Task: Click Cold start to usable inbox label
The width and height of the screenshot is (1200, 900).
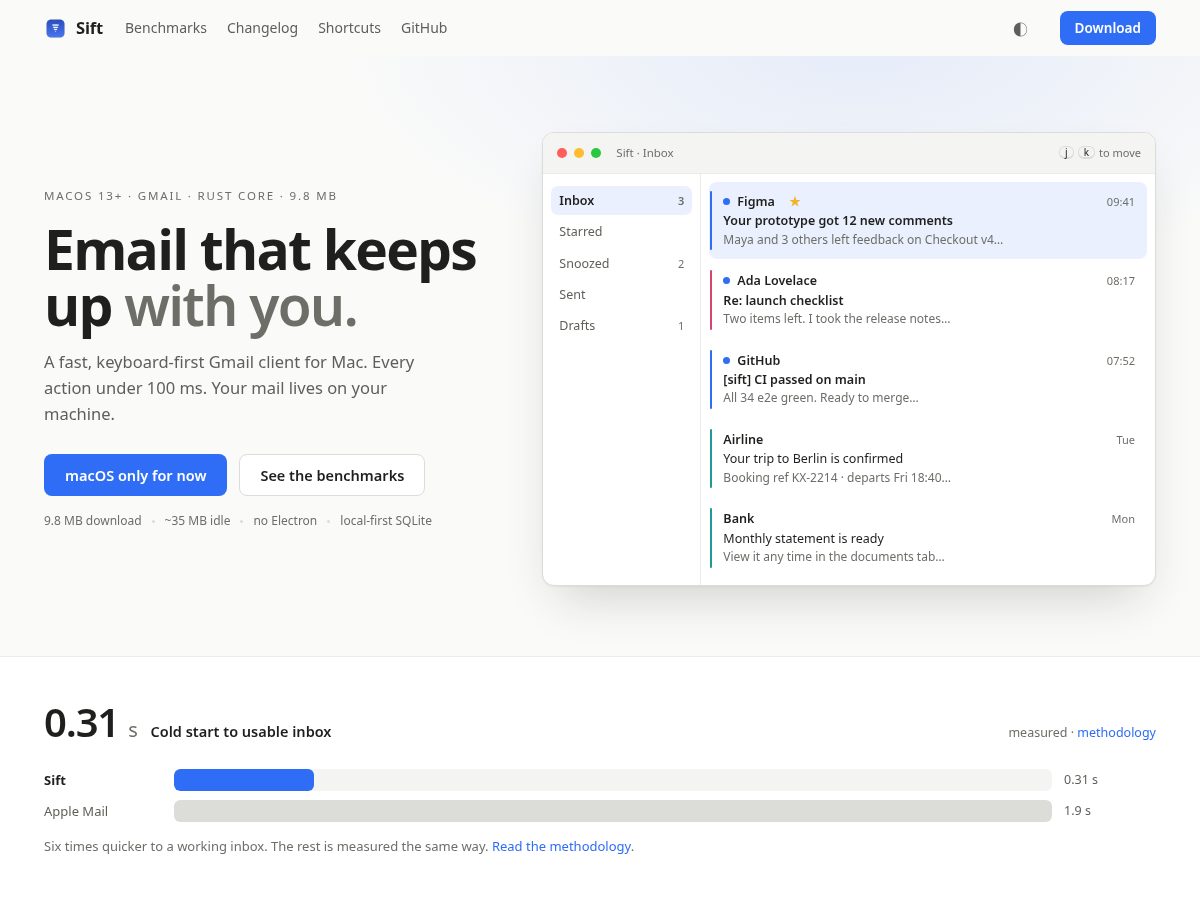Action: pos(241,732)
